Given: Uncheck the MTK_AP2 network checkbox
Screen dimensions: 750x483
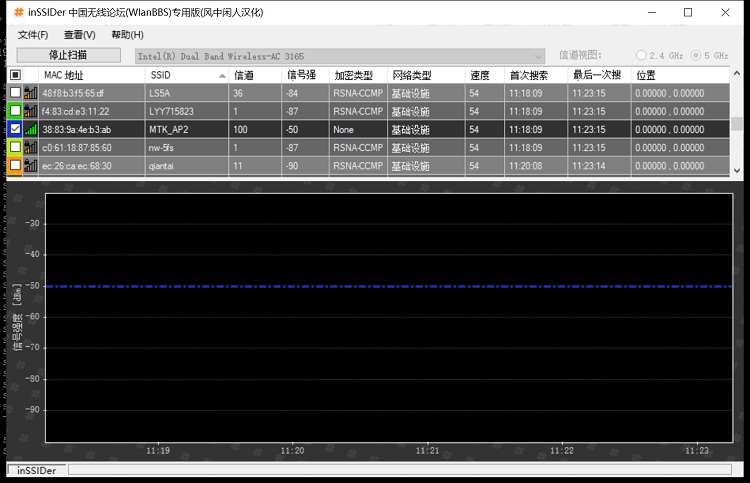Looking at the screenshot, I should pos(15,129).
